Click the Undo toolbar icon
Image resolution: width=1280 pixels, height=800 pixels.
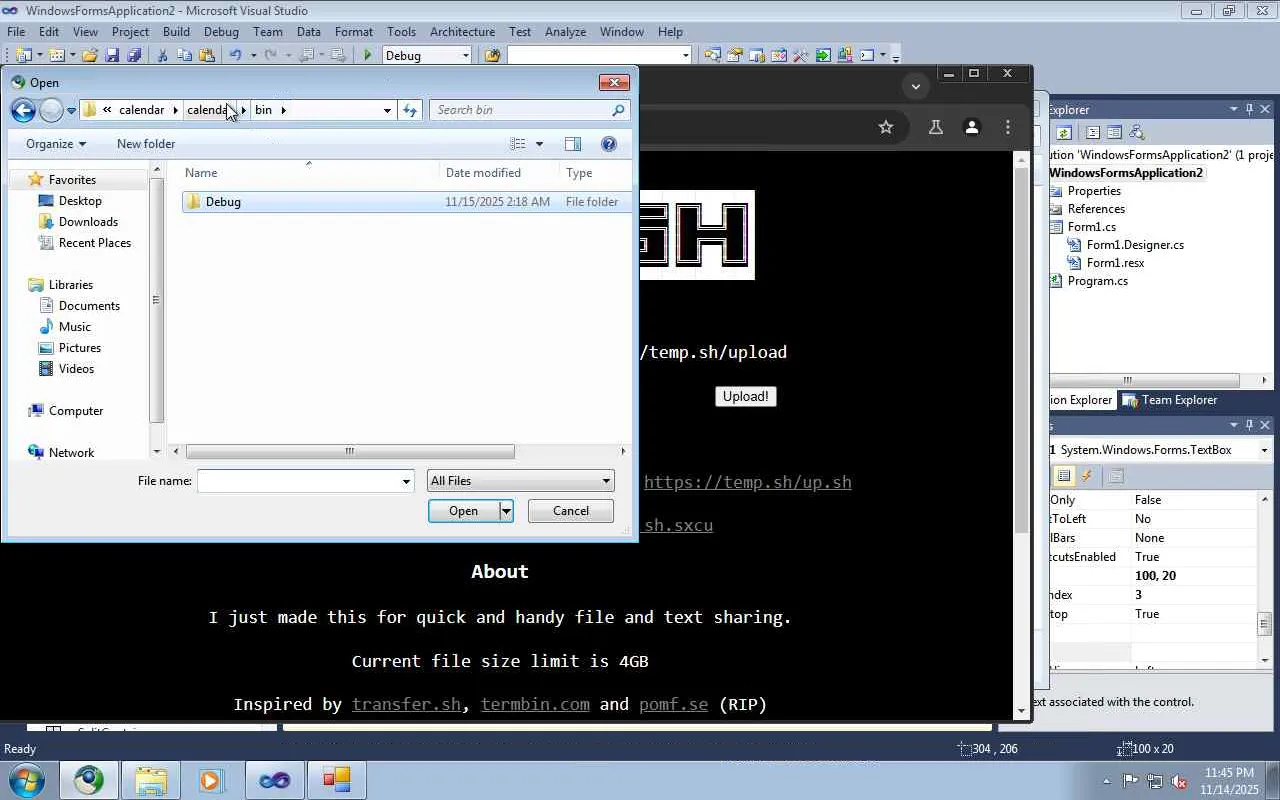coord(235,56)
